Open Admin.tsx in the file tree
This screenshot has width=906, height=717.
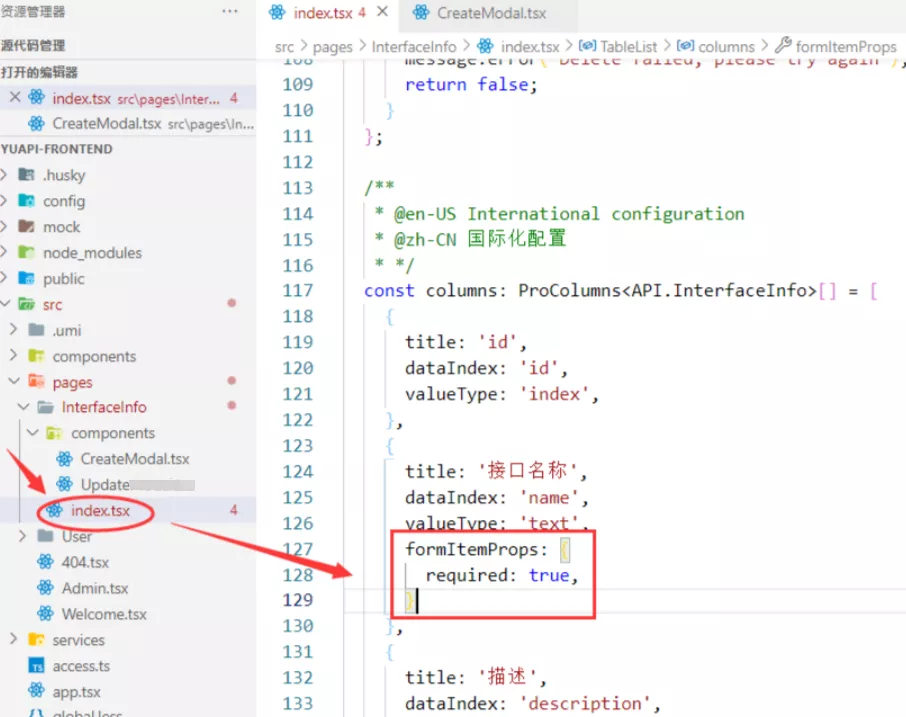click(x=95, y=588)
